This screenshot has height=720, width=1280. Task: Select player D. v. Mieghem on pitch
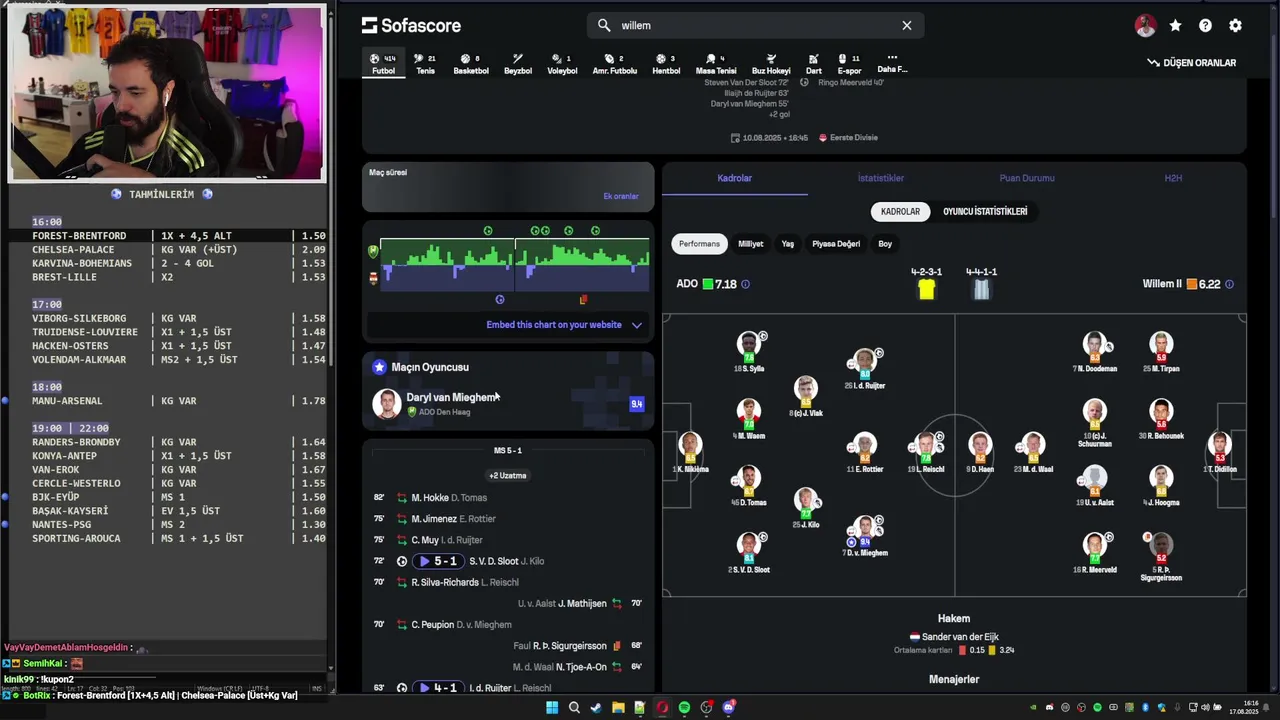(x=866, y=536)
